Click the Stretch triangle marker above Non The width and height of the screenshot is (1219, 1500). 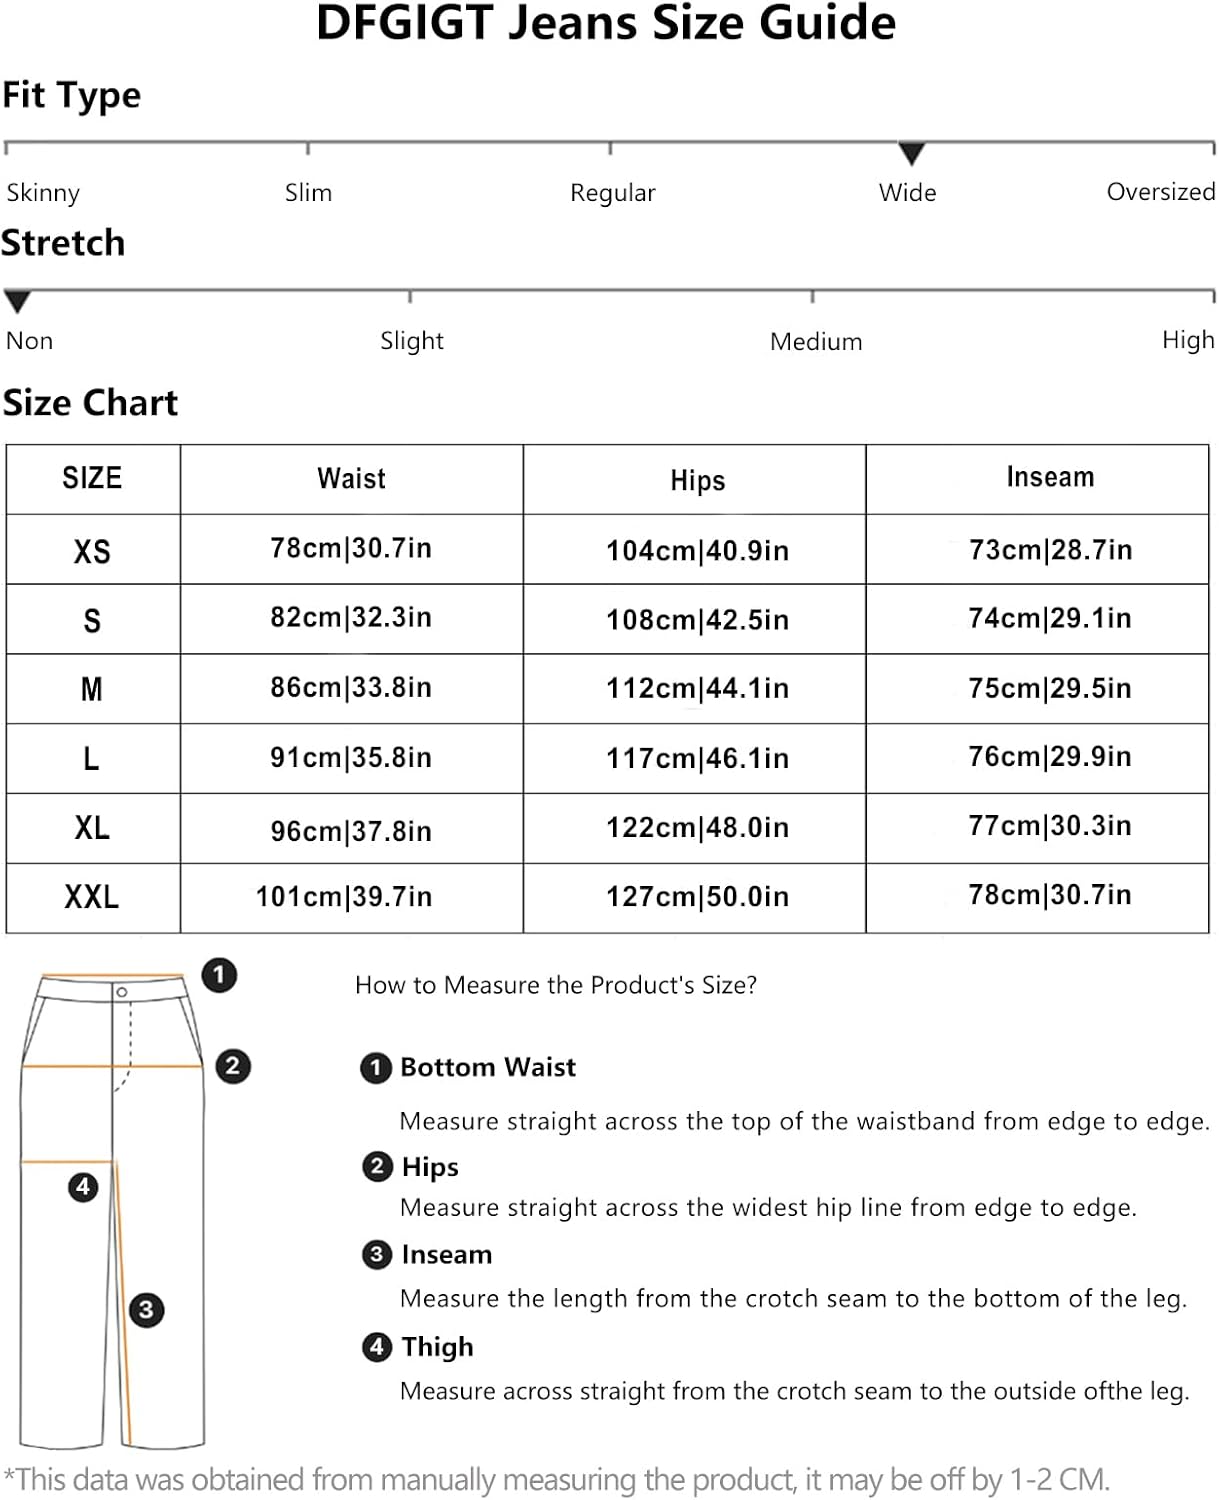(x=17, y=300)
